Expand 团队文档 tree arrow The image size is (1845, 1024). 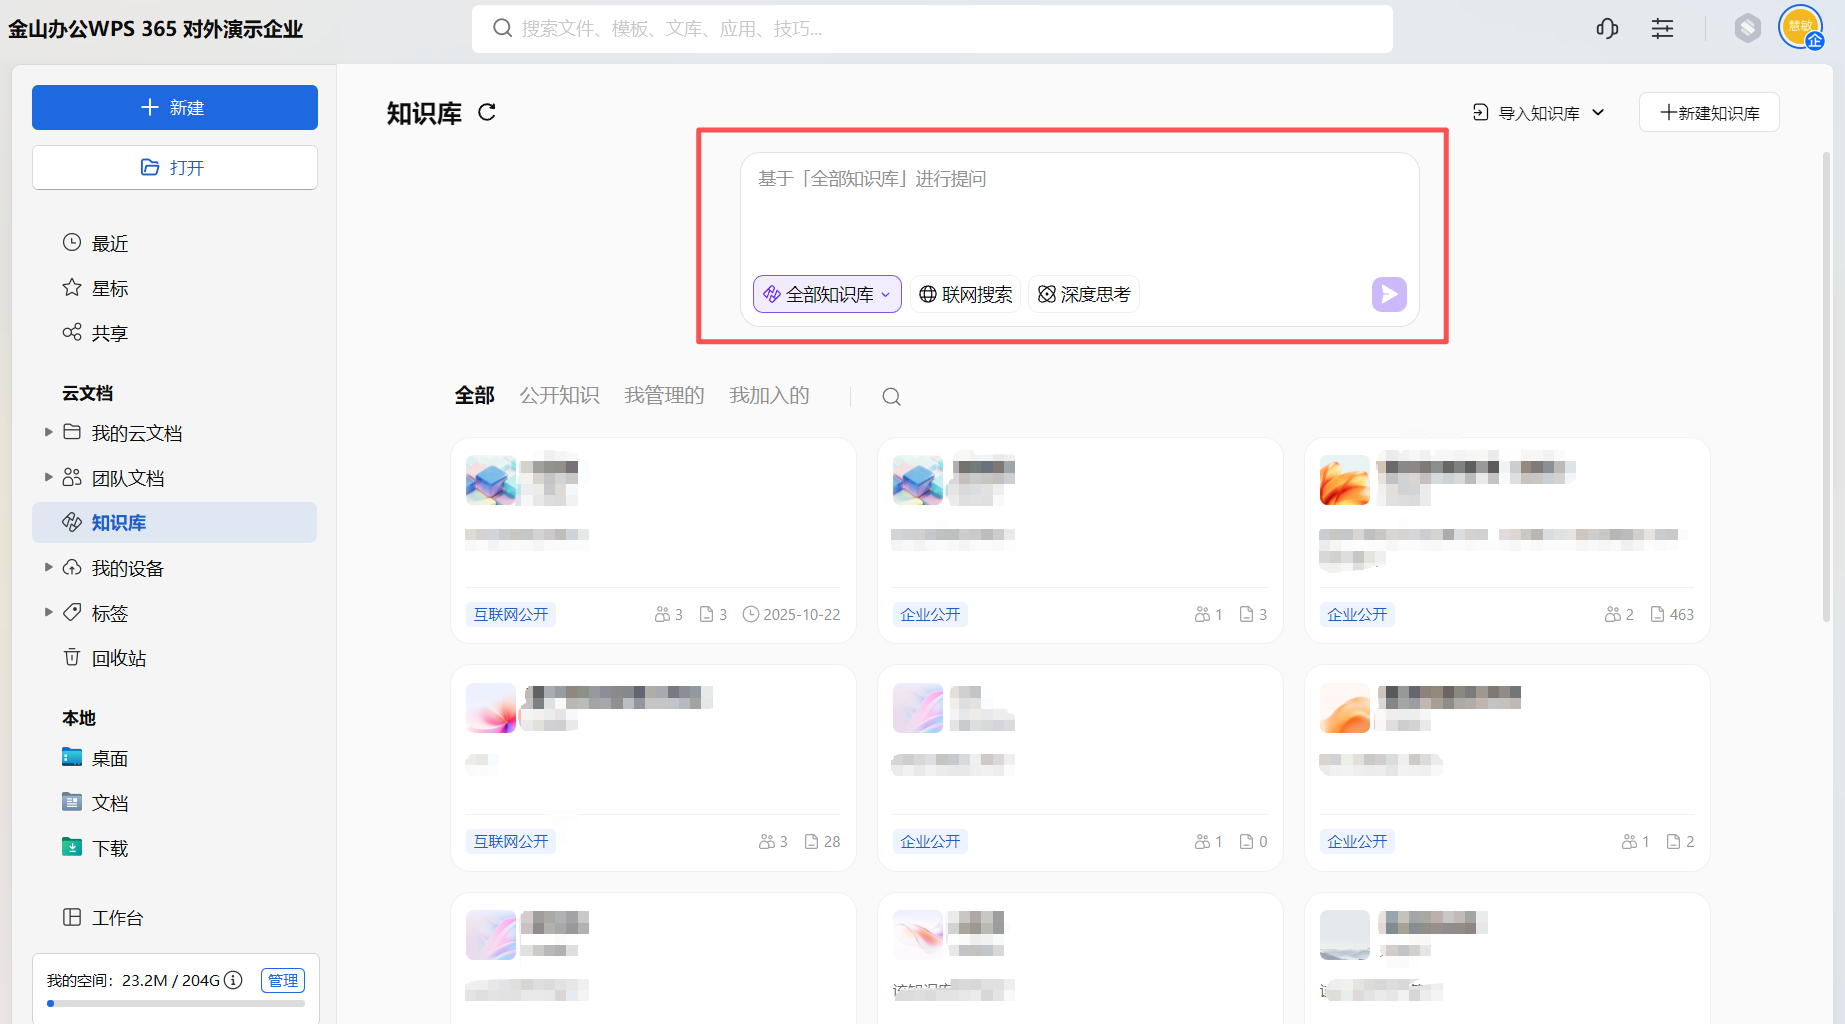click(48, 477)
